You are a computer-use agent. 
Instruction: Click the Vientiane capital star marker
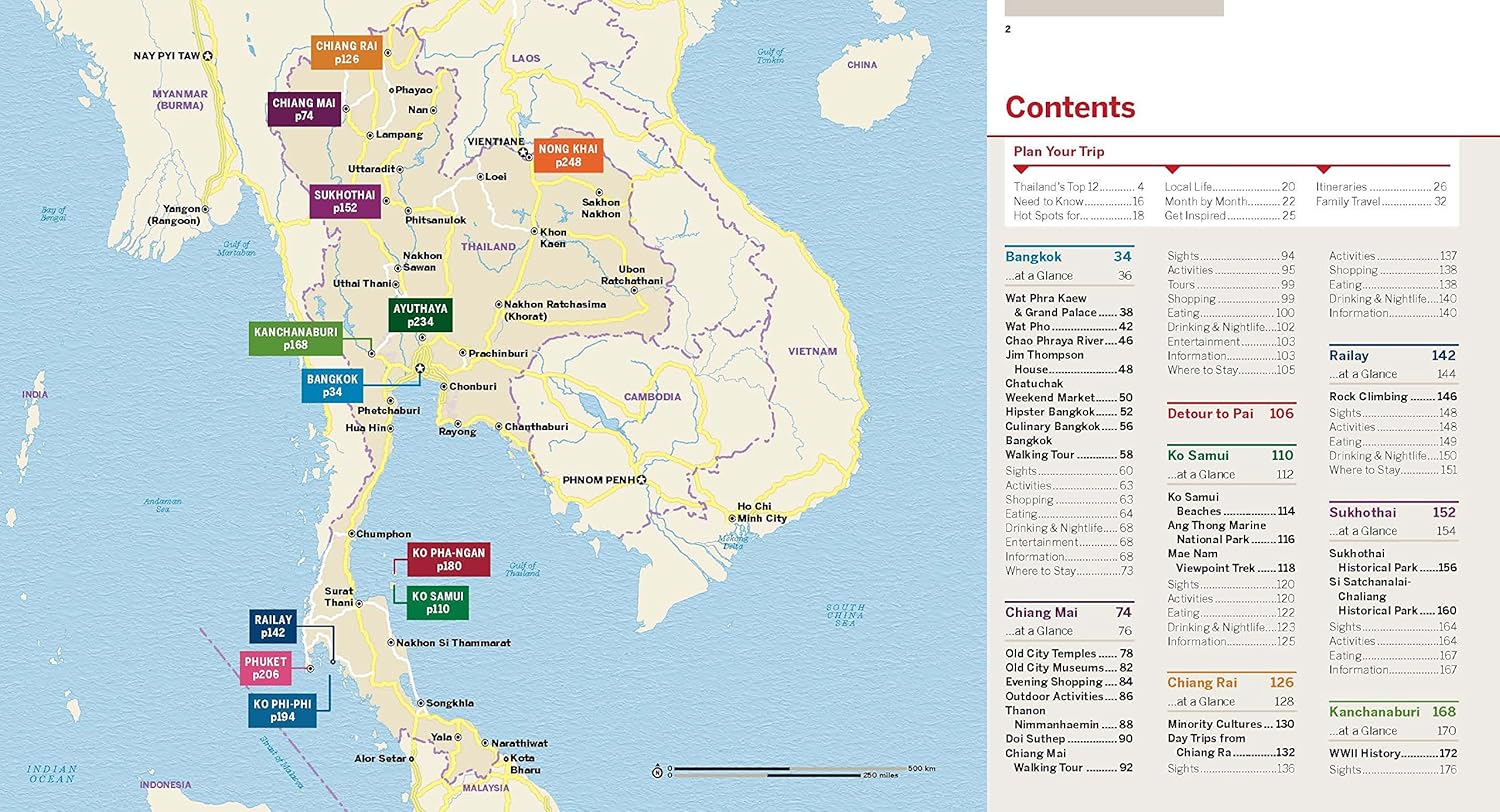[x=524, y=154]
